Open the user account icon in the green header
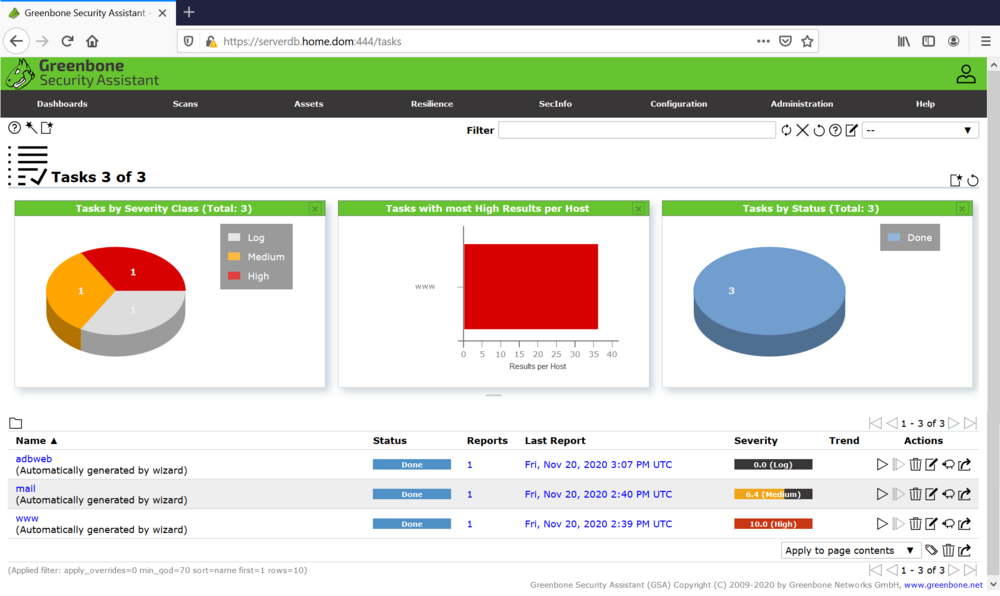This screenshot has width=1000, height=596. click(966, 74)
